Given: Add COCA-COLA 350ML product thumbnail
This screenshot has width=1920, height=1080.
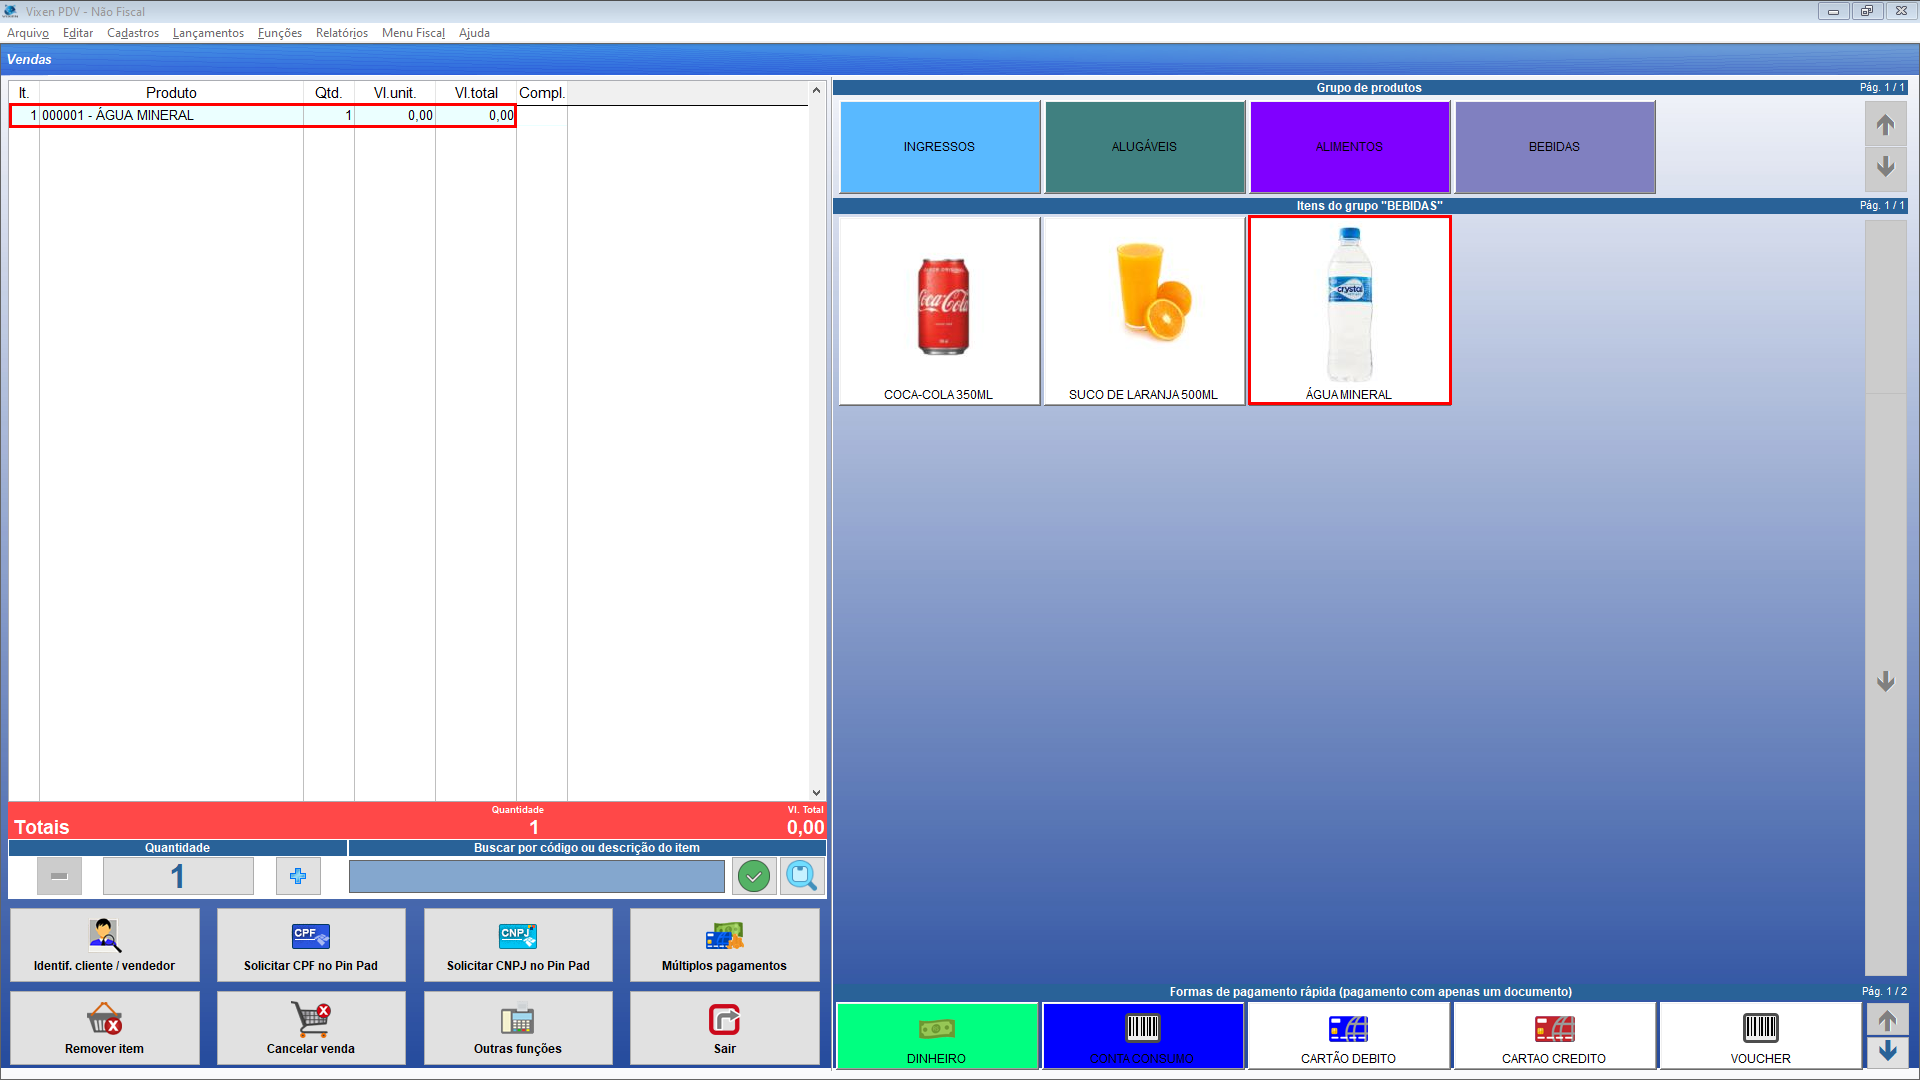Looking at the screenshot, I should [939, 310].
